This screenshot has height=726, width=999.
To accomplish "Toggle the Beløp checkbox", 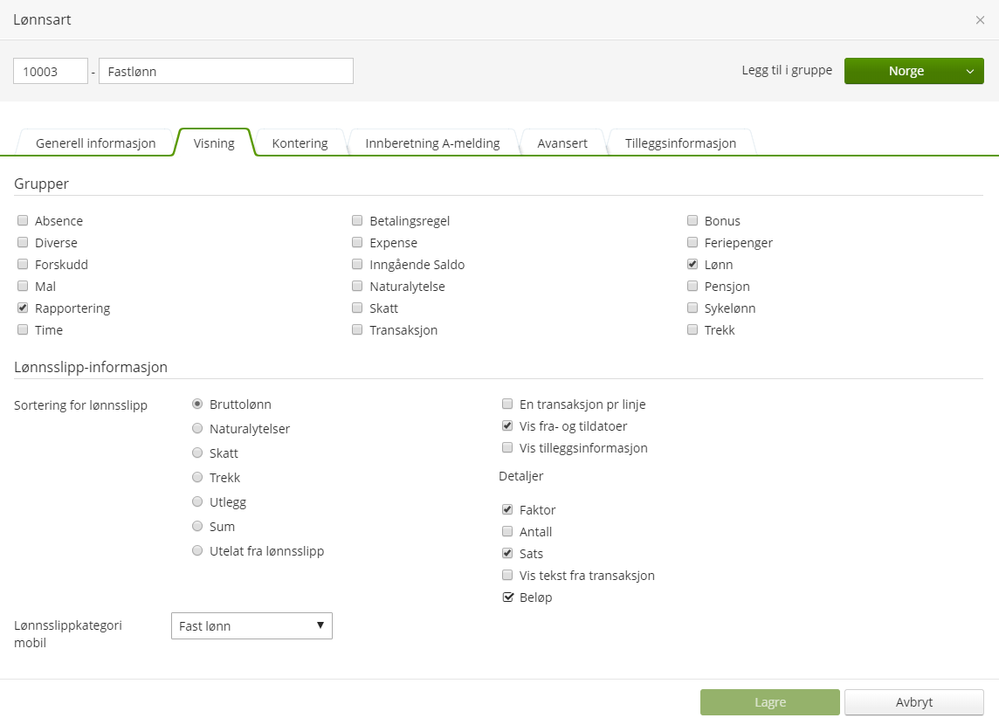I will click(507, 597).
